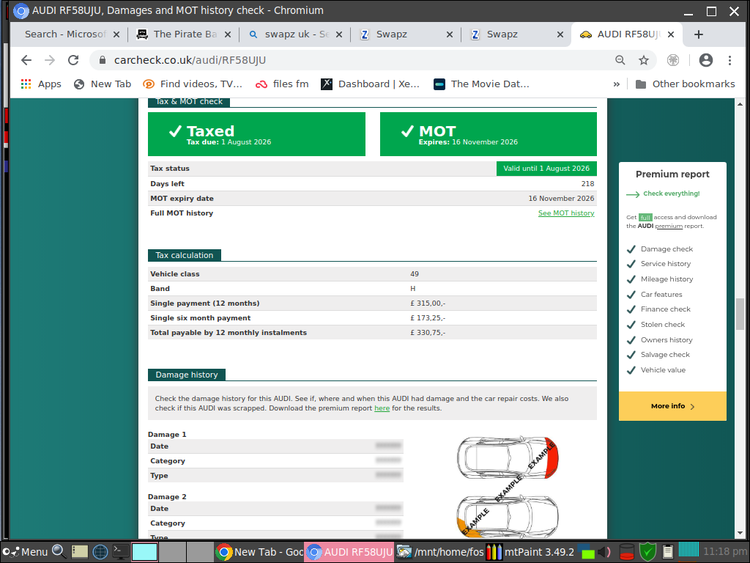This screenshot has height=563, width=750.
Task: Click the 'here' premium report link
Action: (x=382, y=408)
